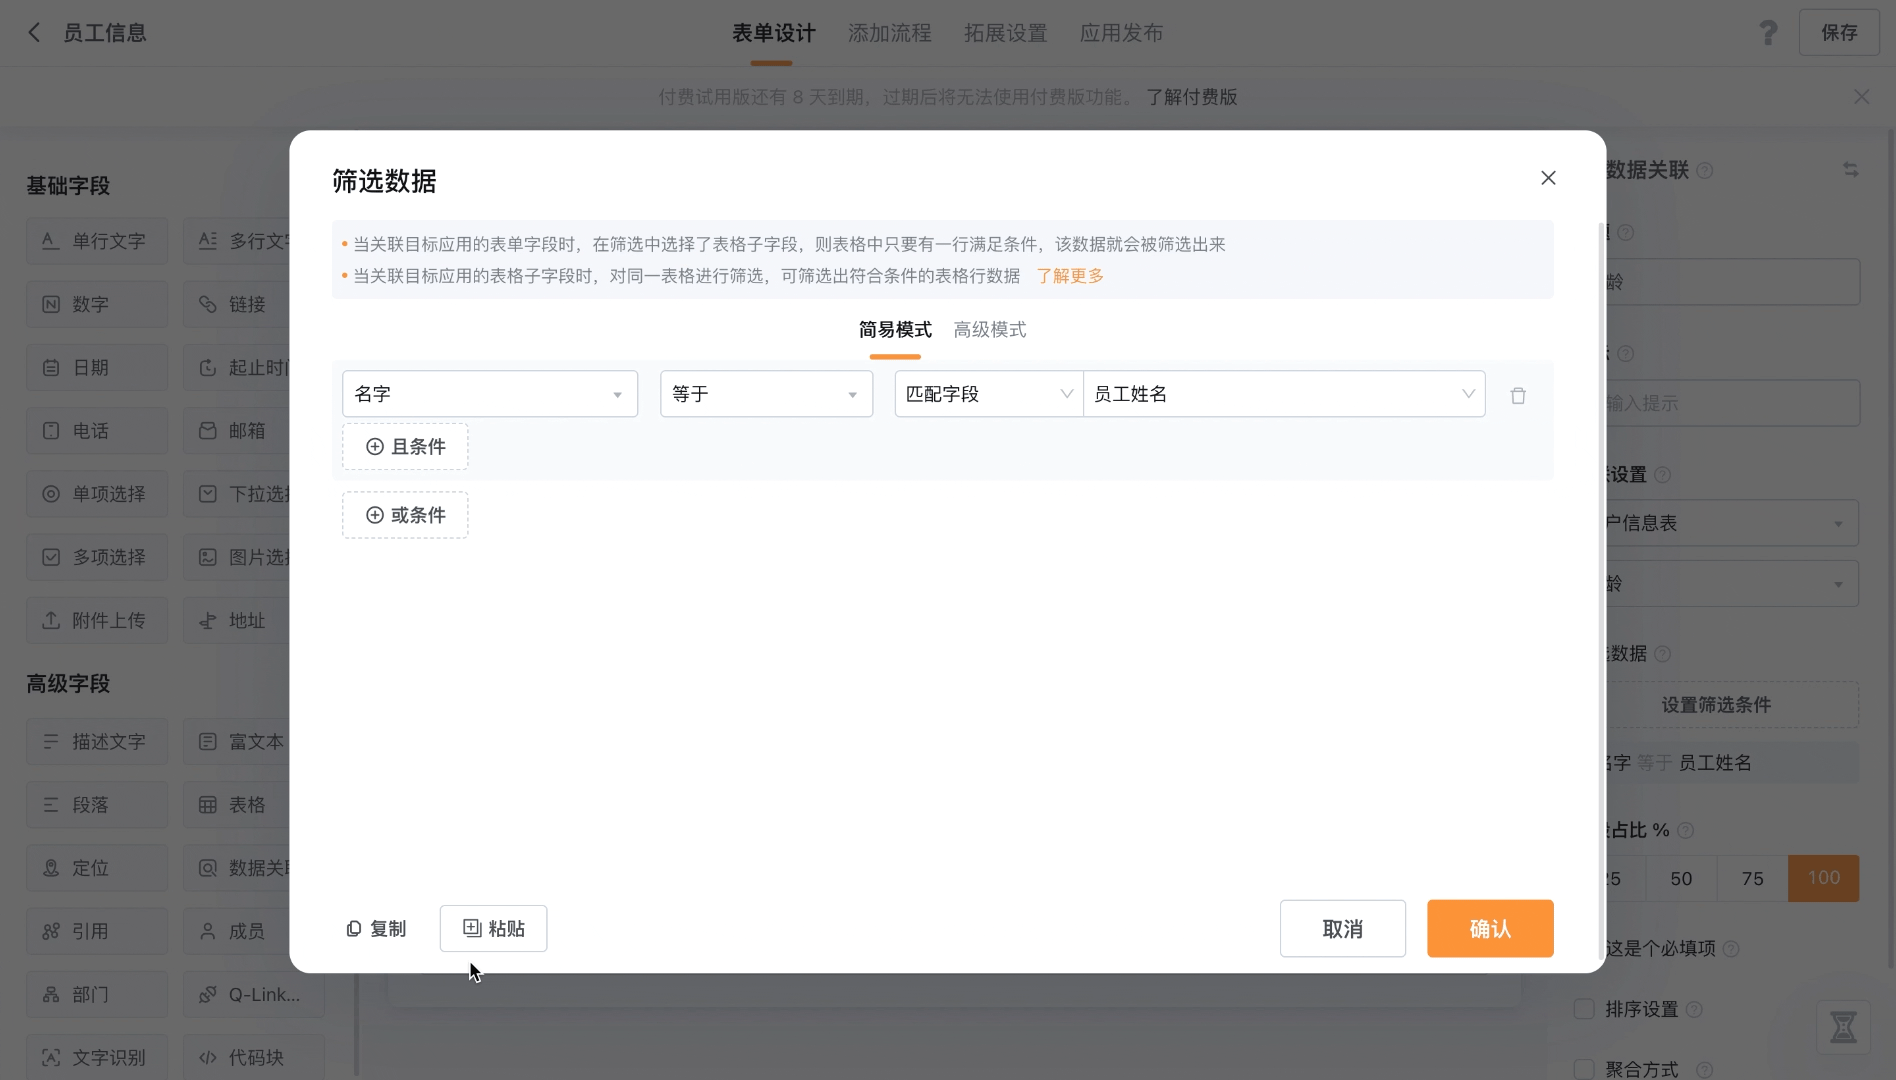1896x1080 pixels.
Task: Add a 部门 field
Action: [x=97, y=995]
